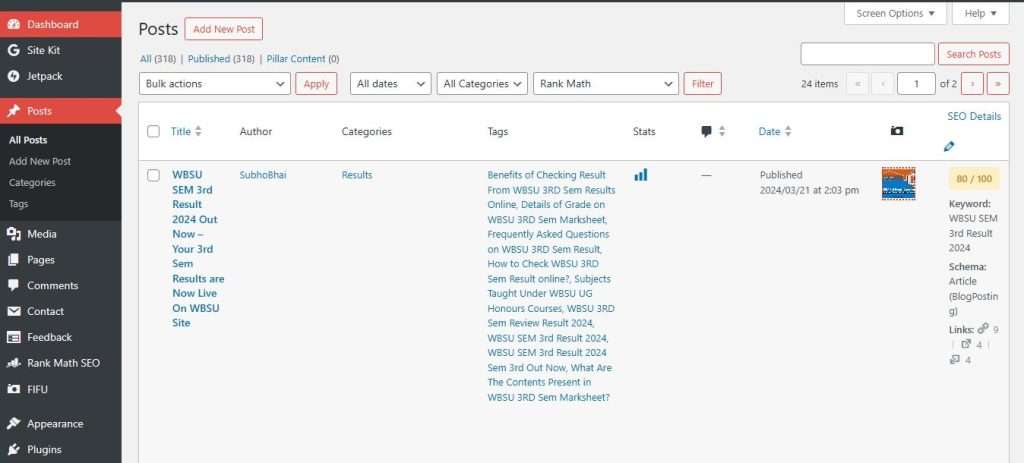Select all posts header checkbox
1024x463 pixels.
point(153,131)
